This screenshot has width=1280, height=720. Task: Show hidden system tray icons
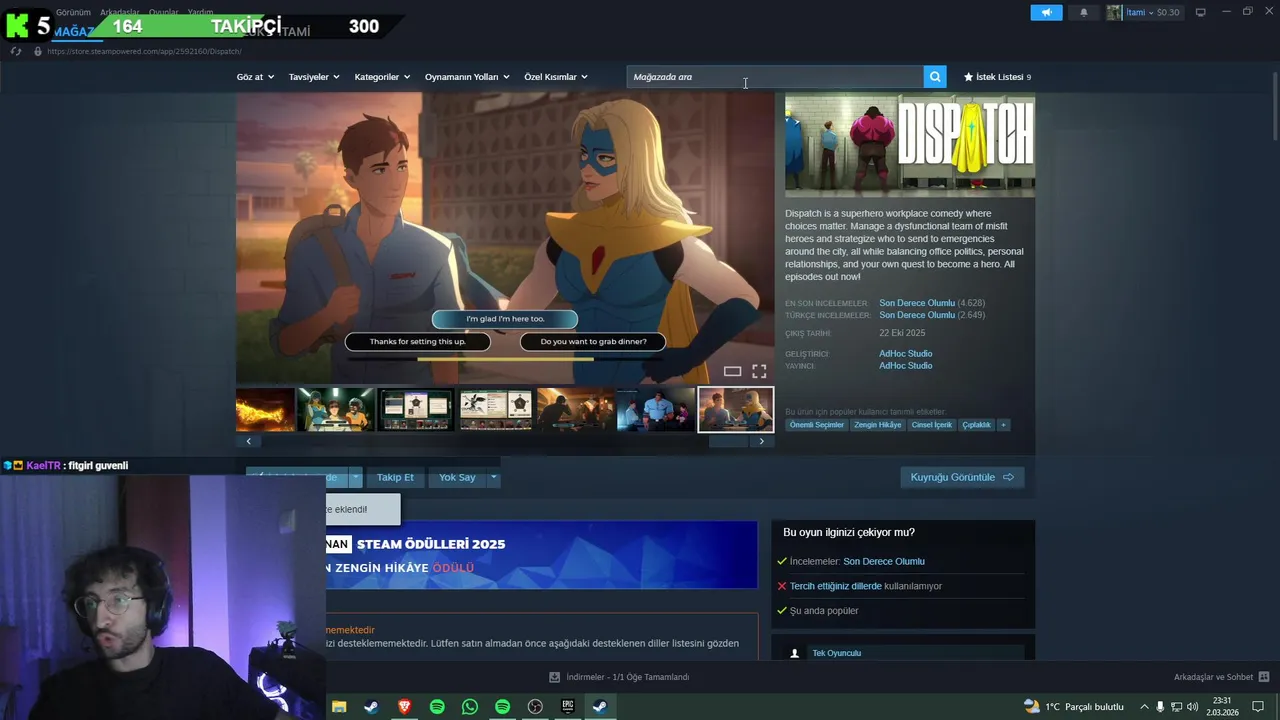tap(1145, 707)
